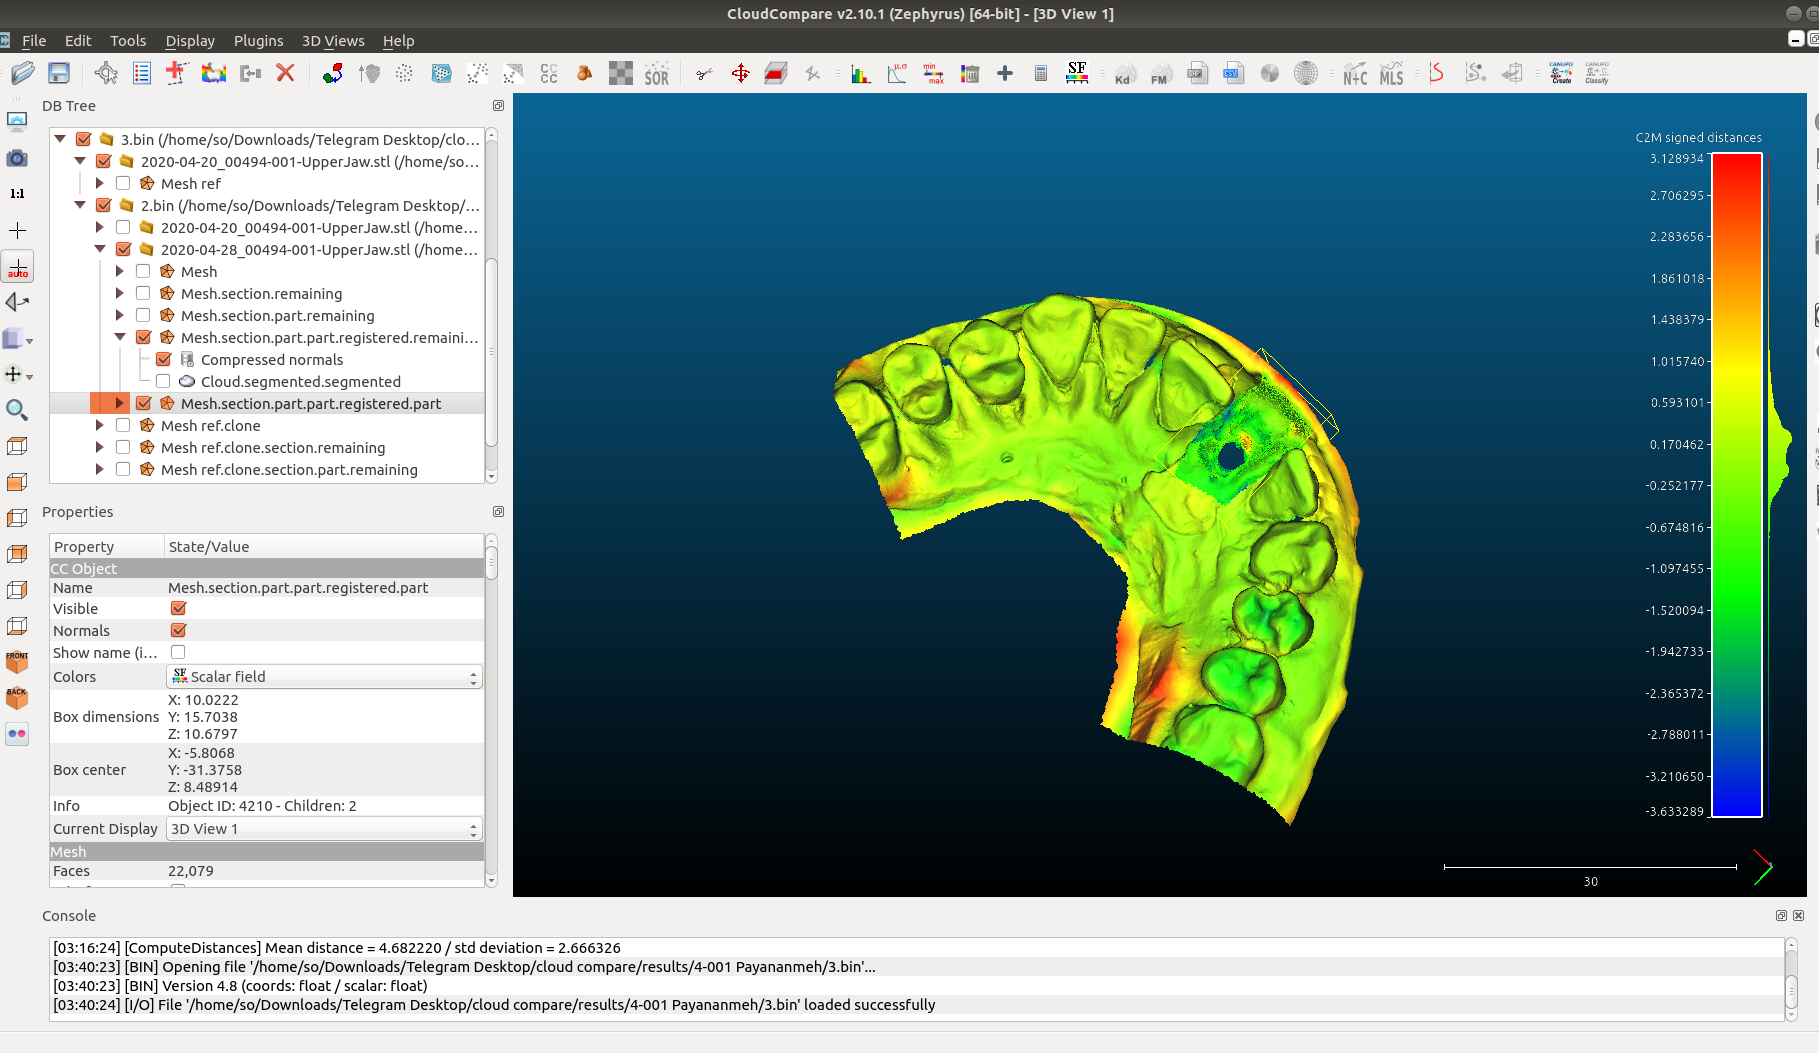Click the C2M signed distances color scale bar
The image size is (1819, 1053).
(1736, 485)
